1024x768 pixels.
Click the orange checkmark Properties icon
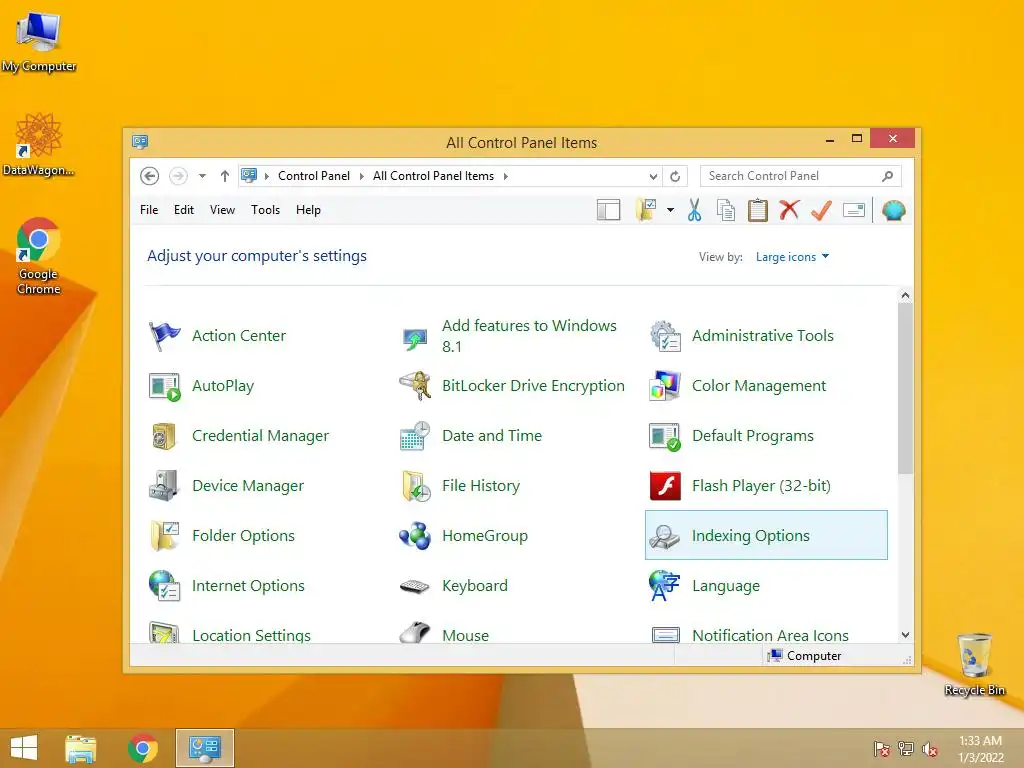click(822, 210)
